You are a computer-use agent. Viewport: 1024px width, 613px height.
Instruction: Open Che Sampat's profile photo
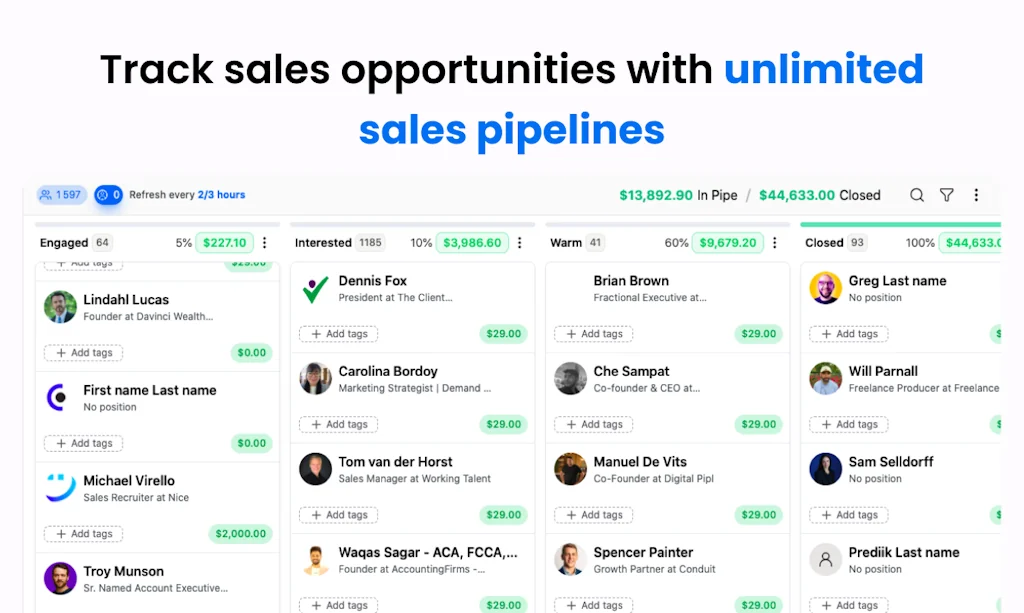(570, 379)
